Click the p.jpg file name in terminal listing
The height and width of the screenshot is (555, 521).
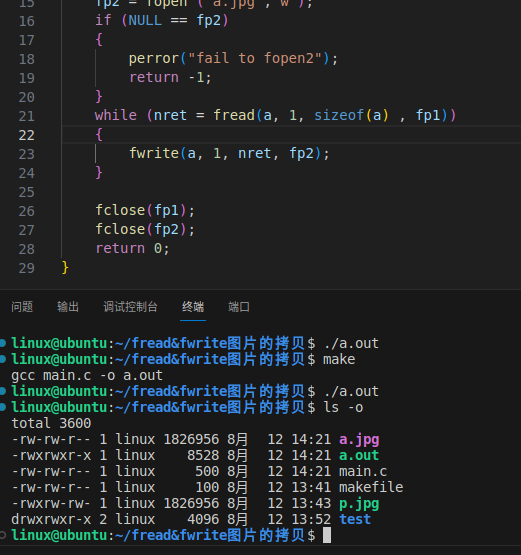pyautogui.click(x=359, y=504)
